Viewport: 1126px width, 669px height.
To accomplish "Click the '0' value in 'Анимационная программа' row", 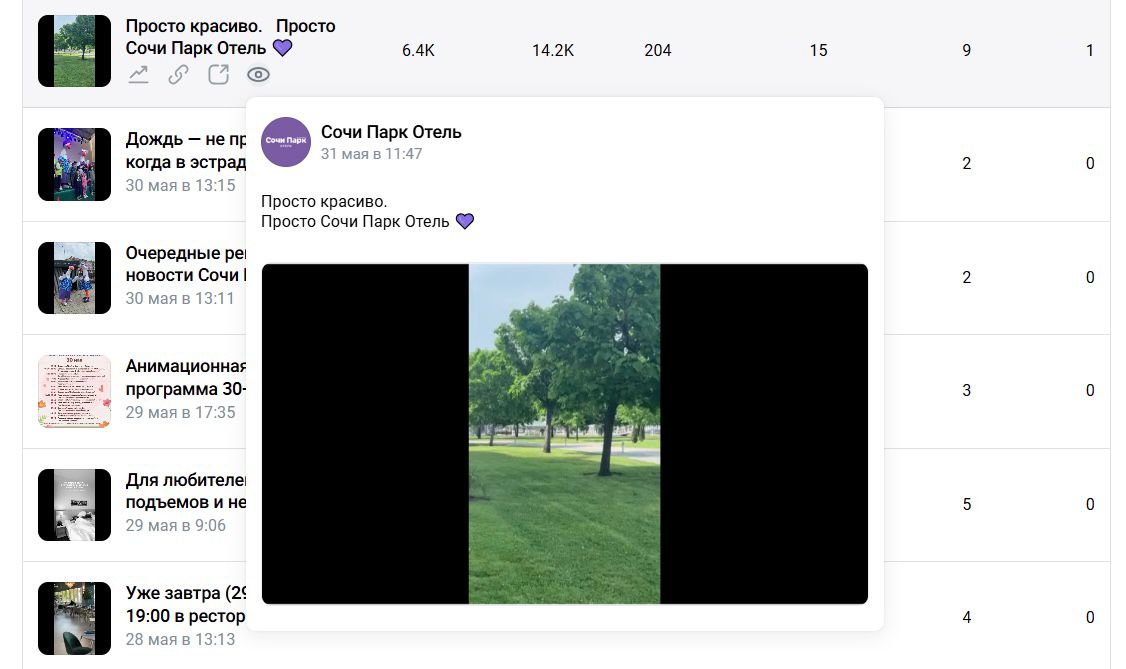I will (x=1090, y=390).
